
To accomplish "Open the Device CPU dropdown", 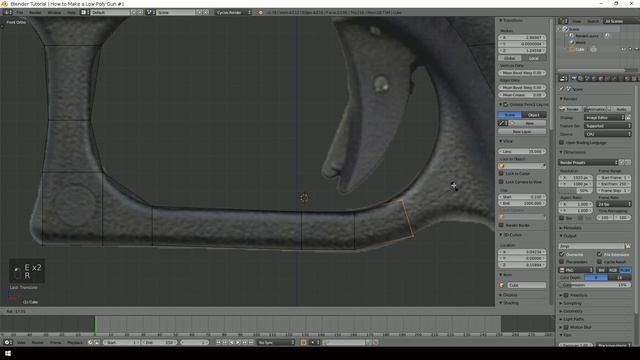I will [608, 134].
